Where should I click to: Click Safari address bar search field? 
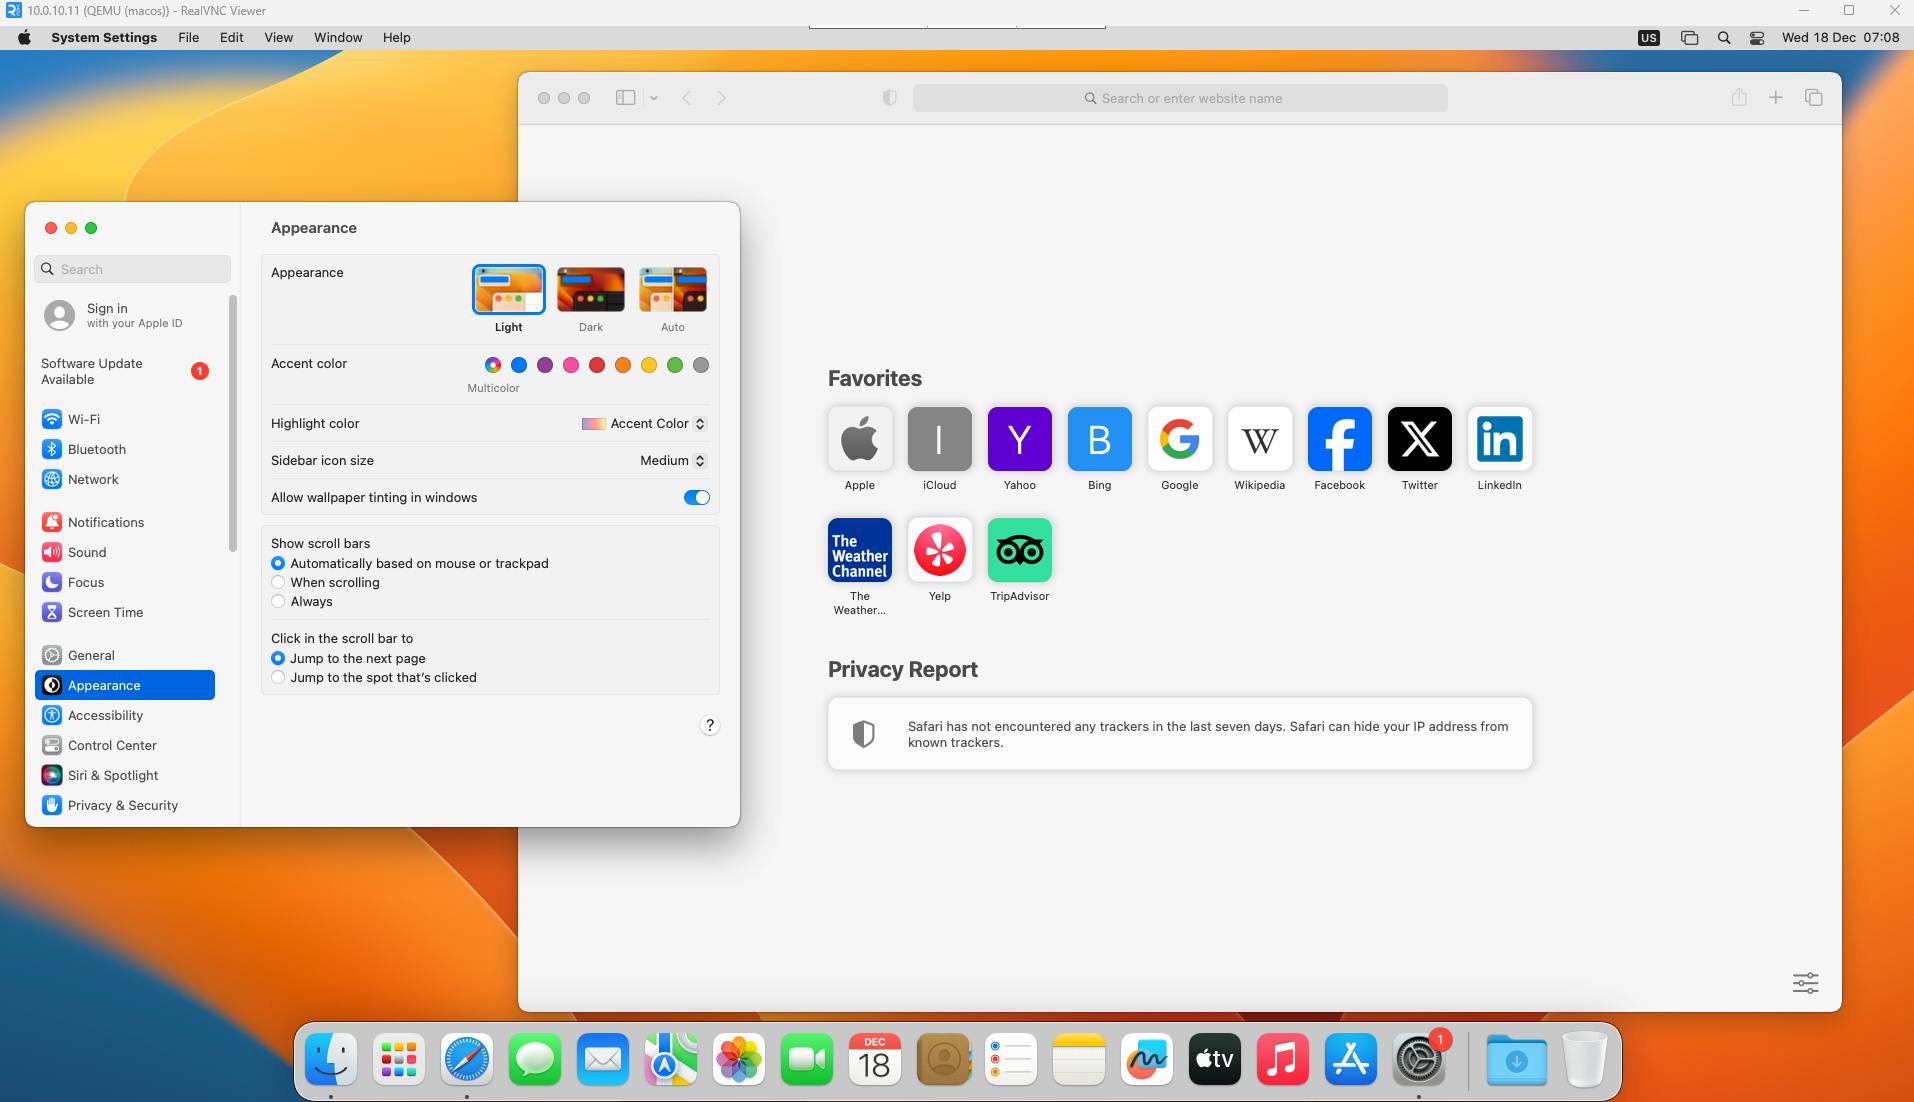[1180, 98]
